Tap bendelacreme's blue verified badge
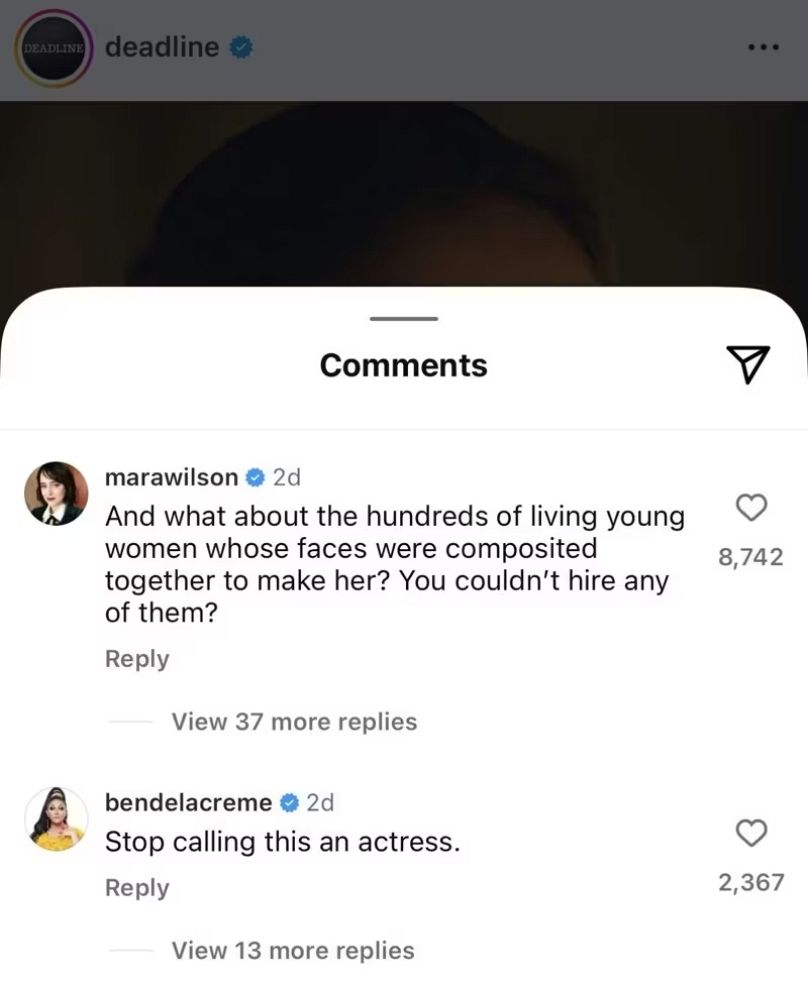This screenshot has height=985, width=808. [289, 802]
